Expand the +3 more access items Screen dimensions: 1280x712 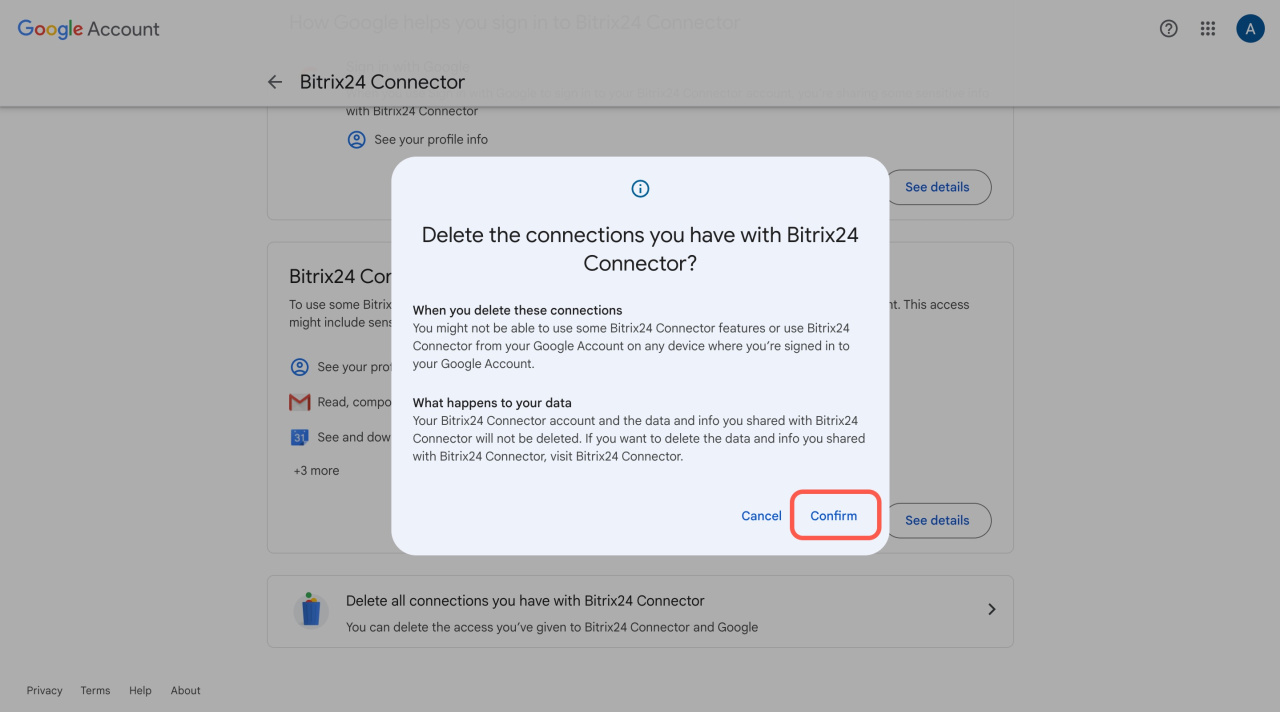point(316,471)
